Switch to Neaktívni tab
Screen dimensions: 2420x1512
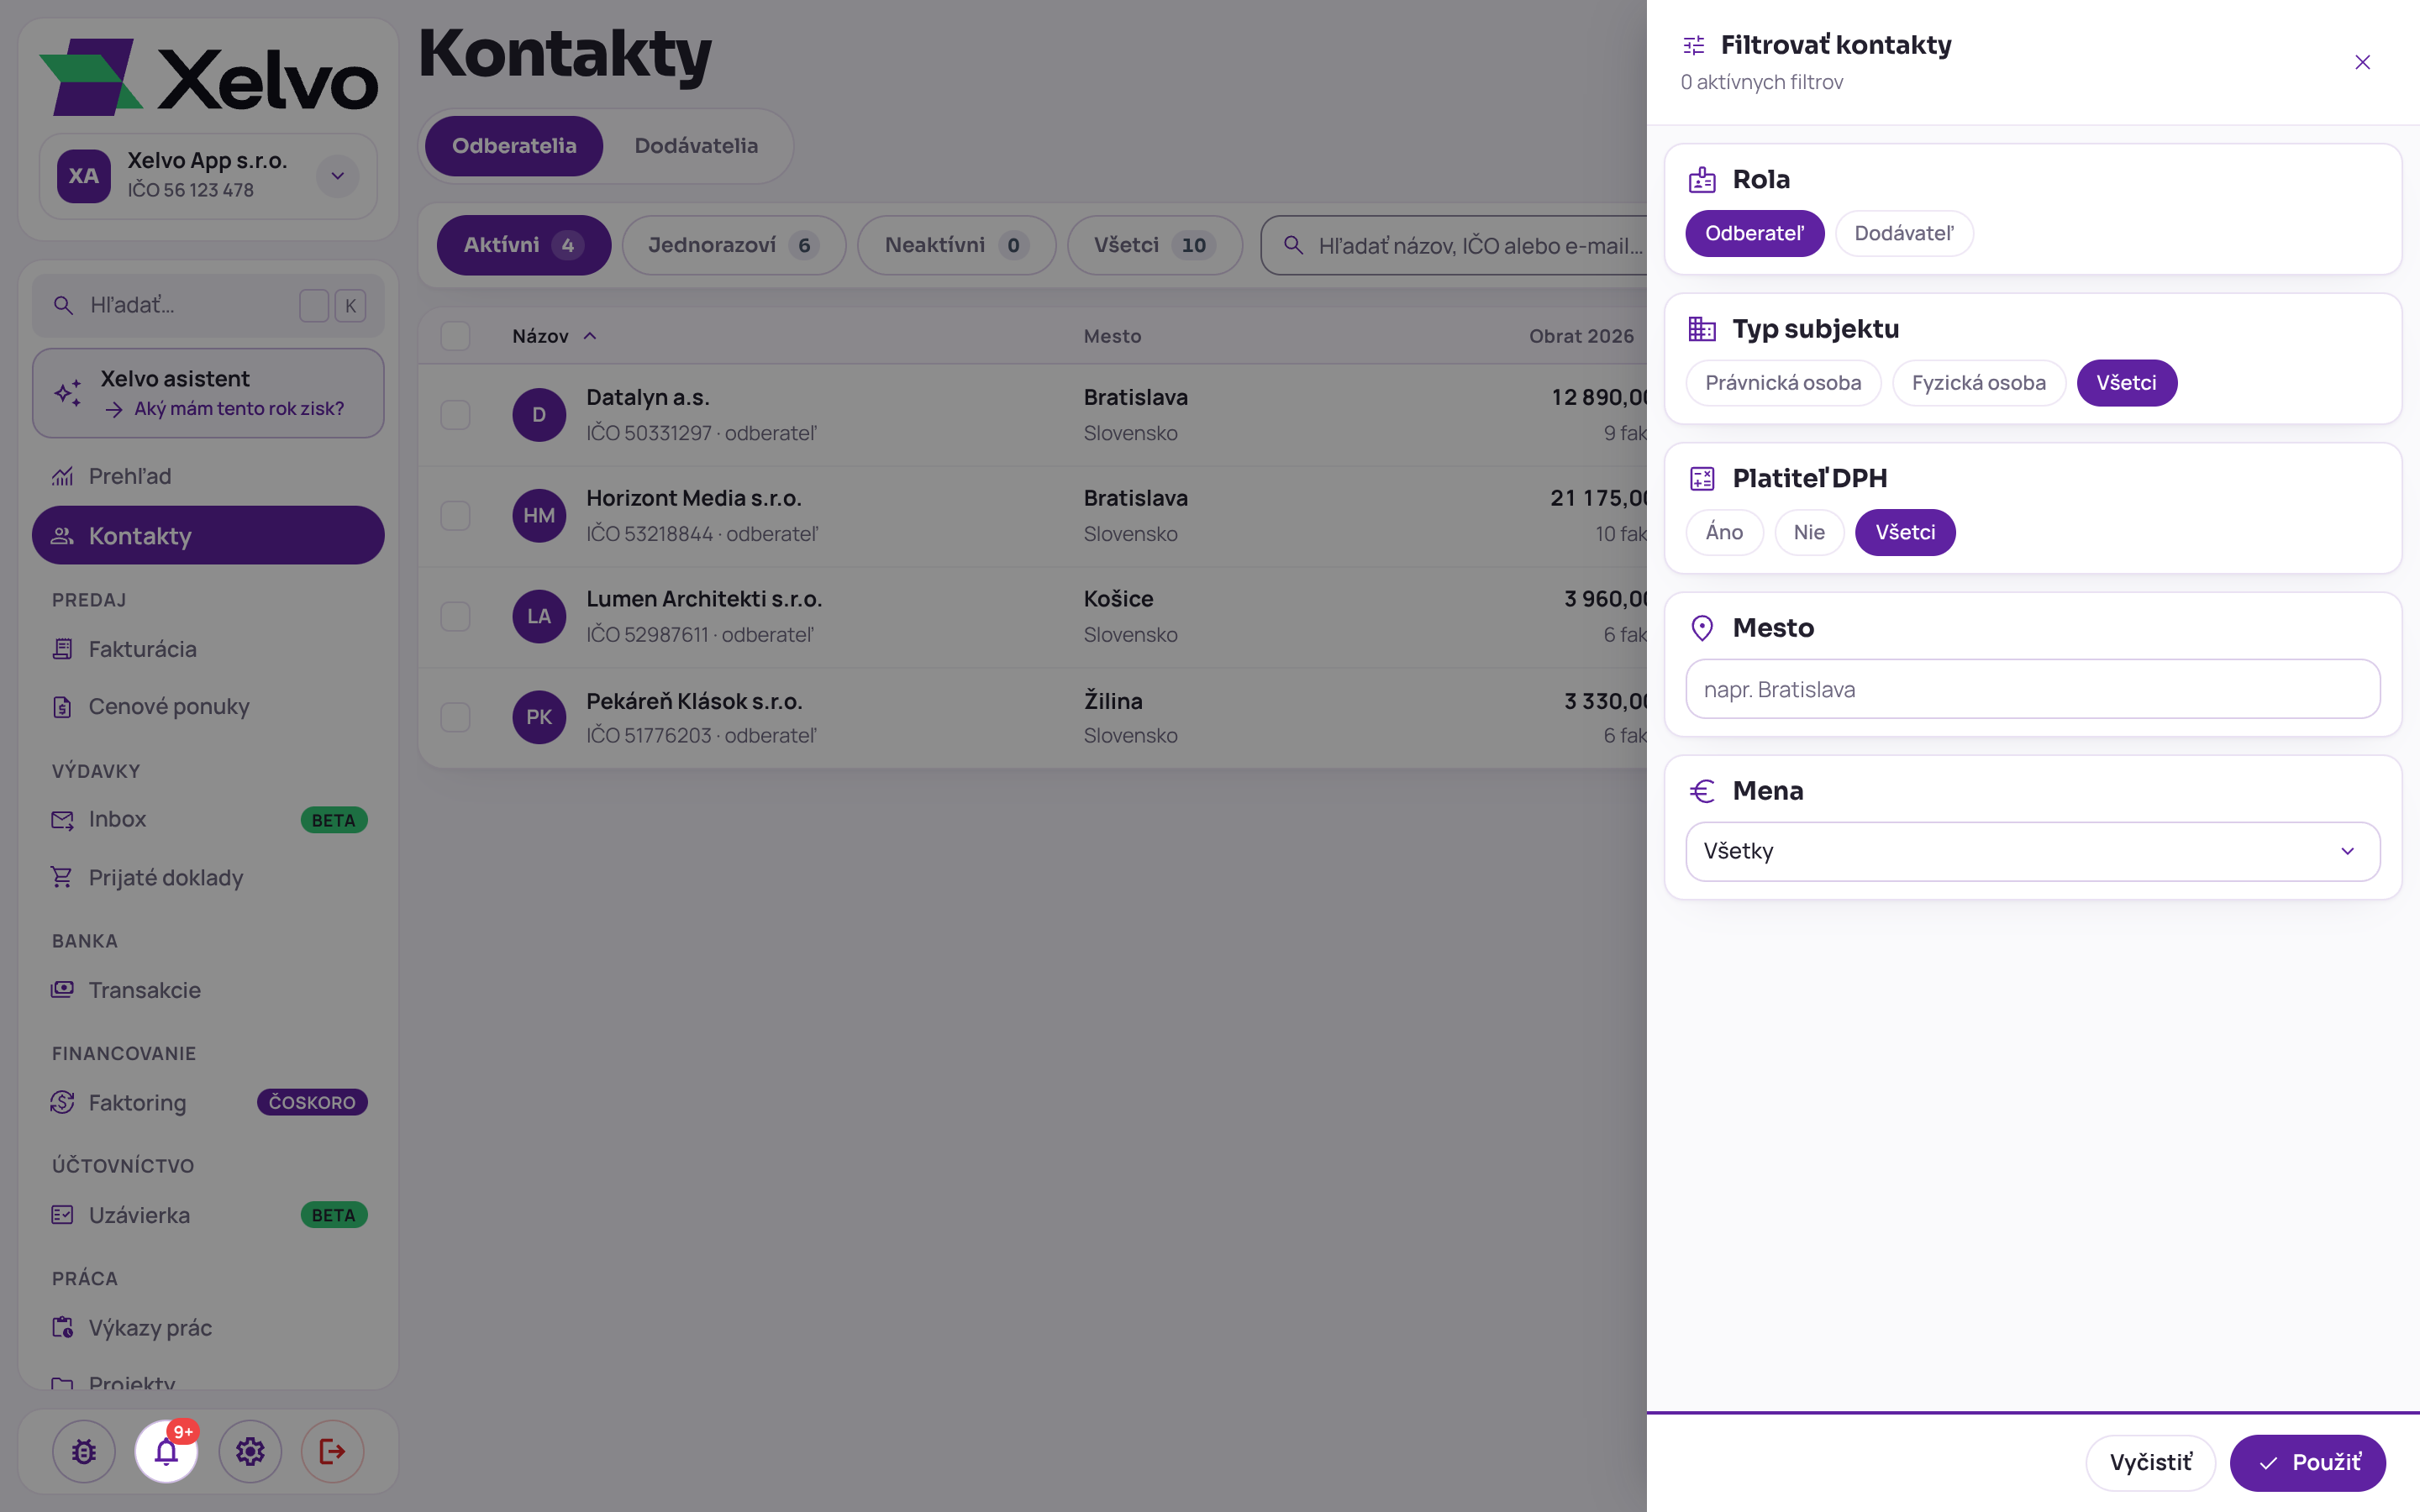click(956, 245)
